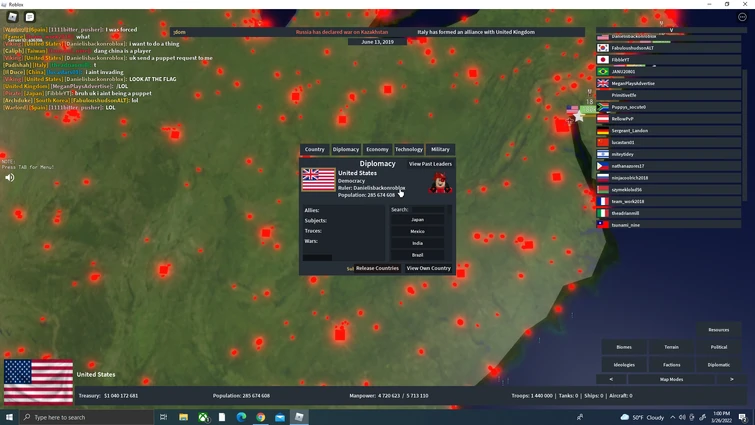Image resolution: width=755 pixels, height=425 pixels.
Task: Select the Diplomatic map mode
Action: coord(718,365)
